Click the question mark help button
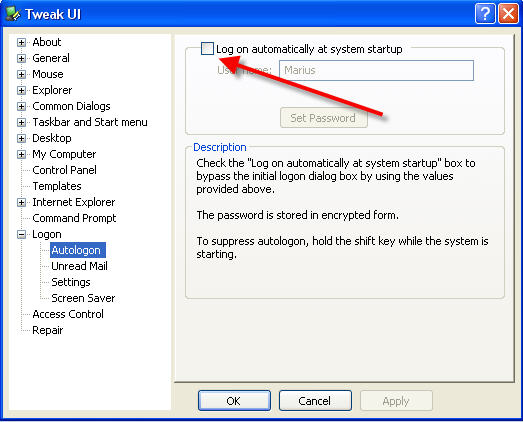Viewport: 523px width, 422px height. 485,14
